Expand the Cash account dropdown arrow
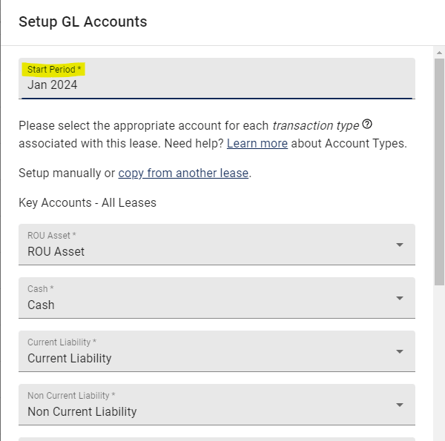The image size is (445, 441). click(399, 298)
